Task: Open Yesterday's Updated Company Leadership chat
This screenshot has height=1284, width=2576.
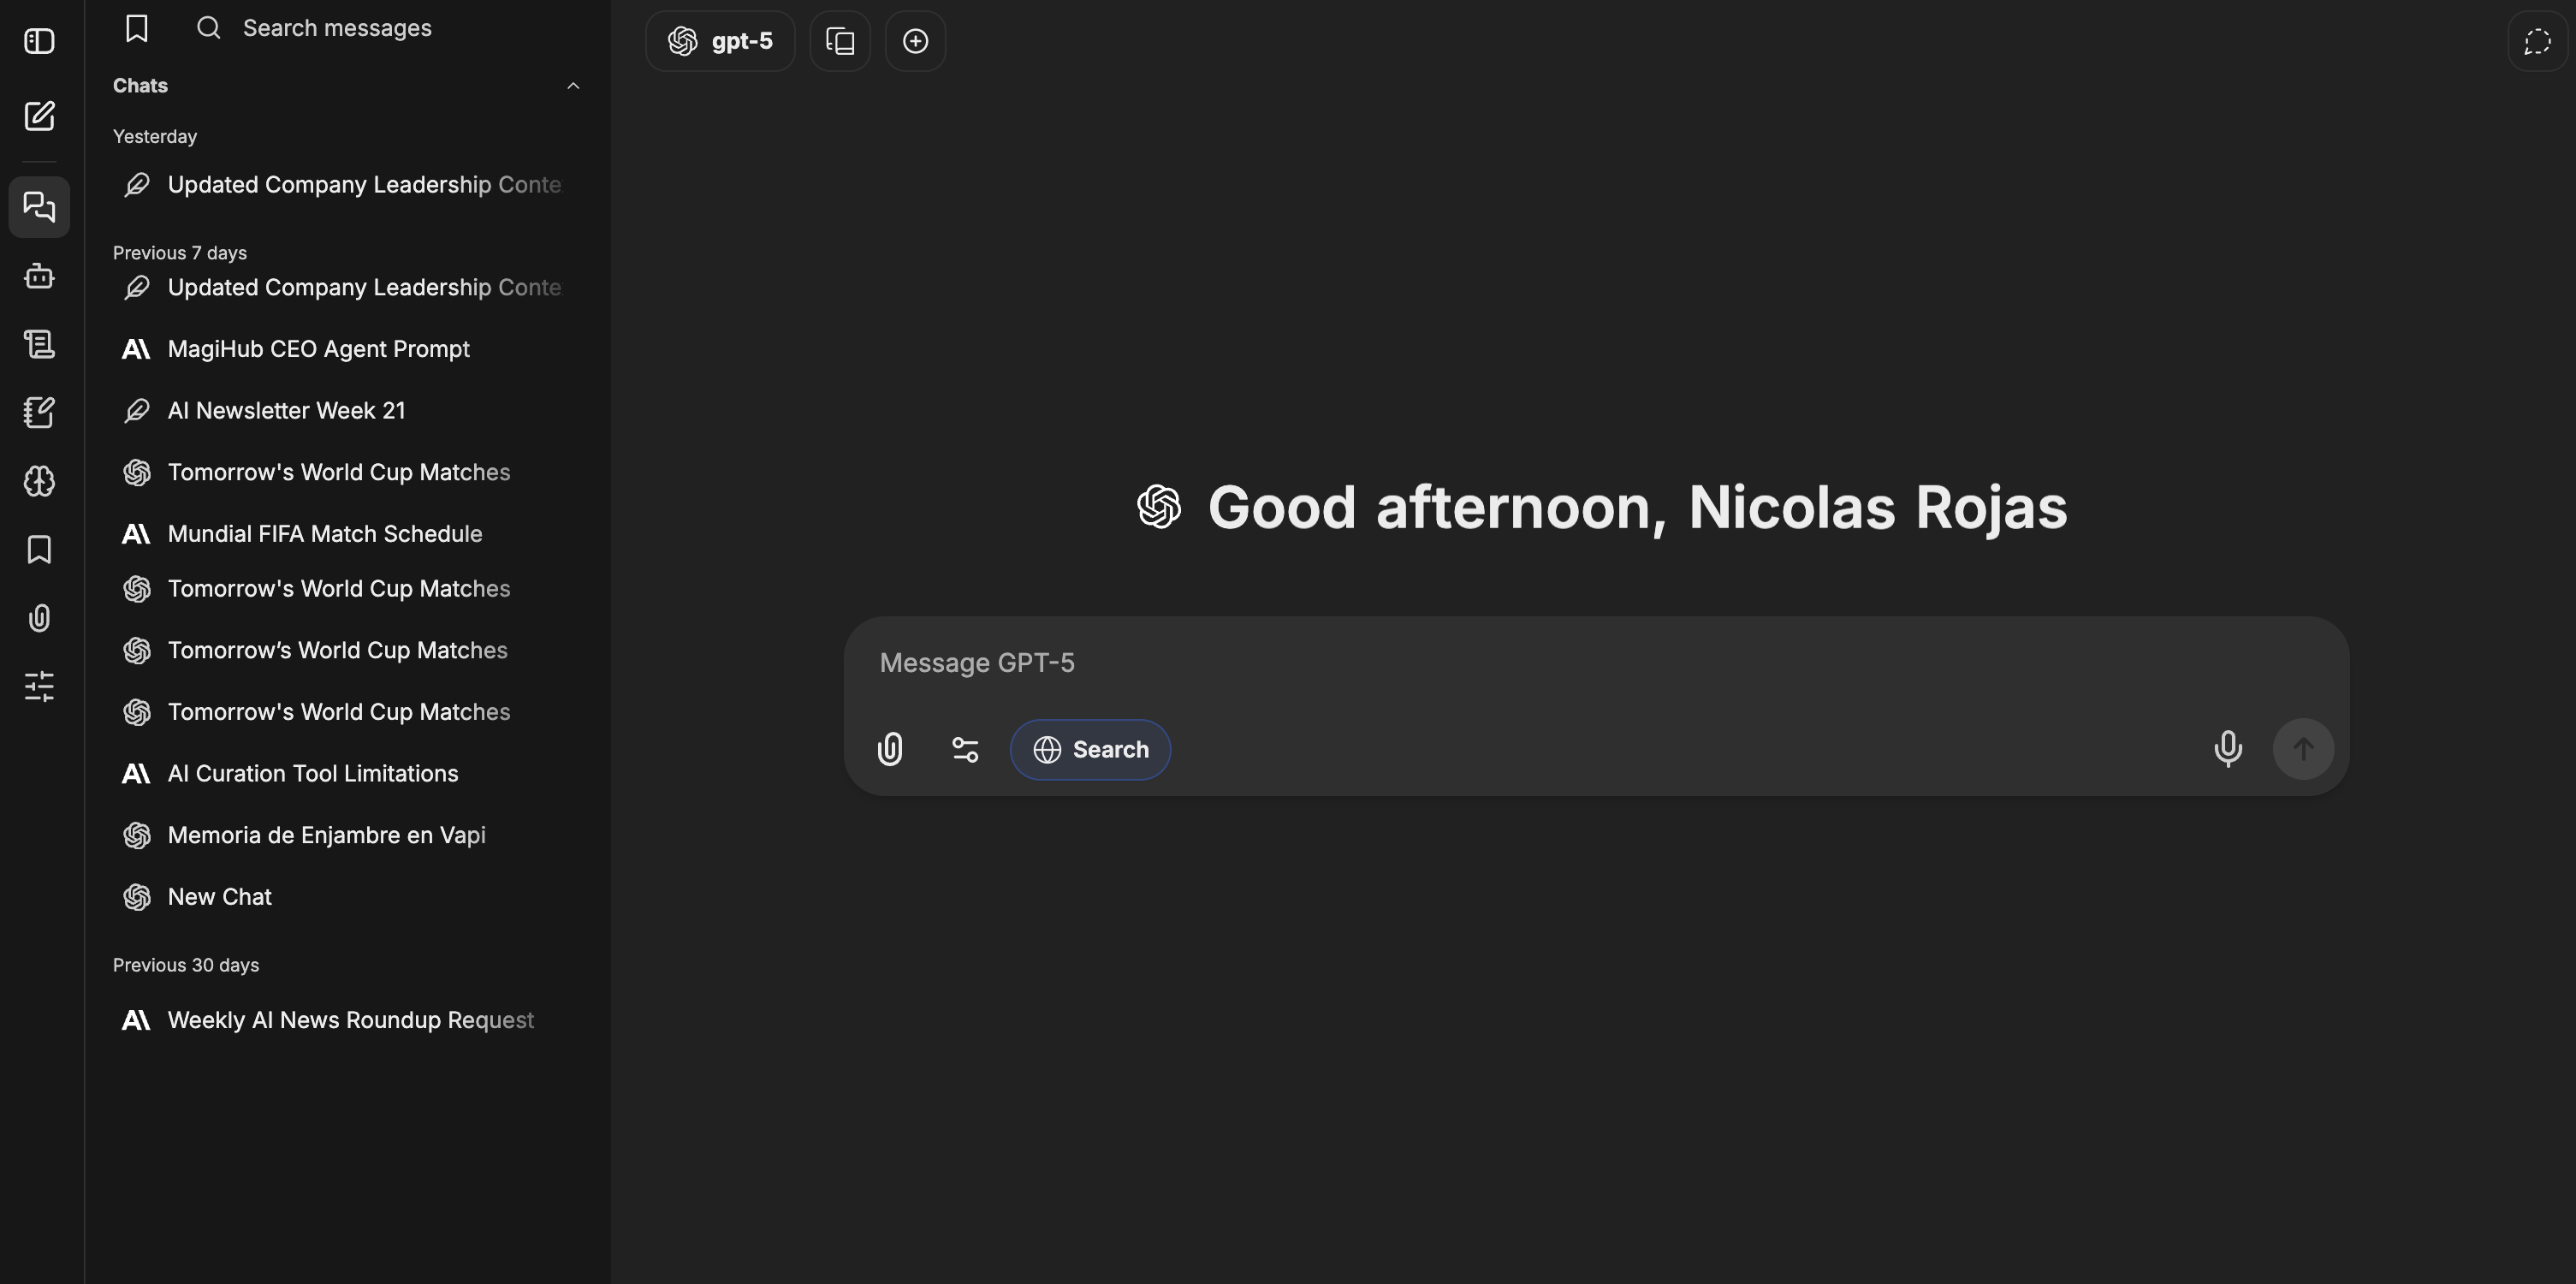Action: tap(347, 185)
